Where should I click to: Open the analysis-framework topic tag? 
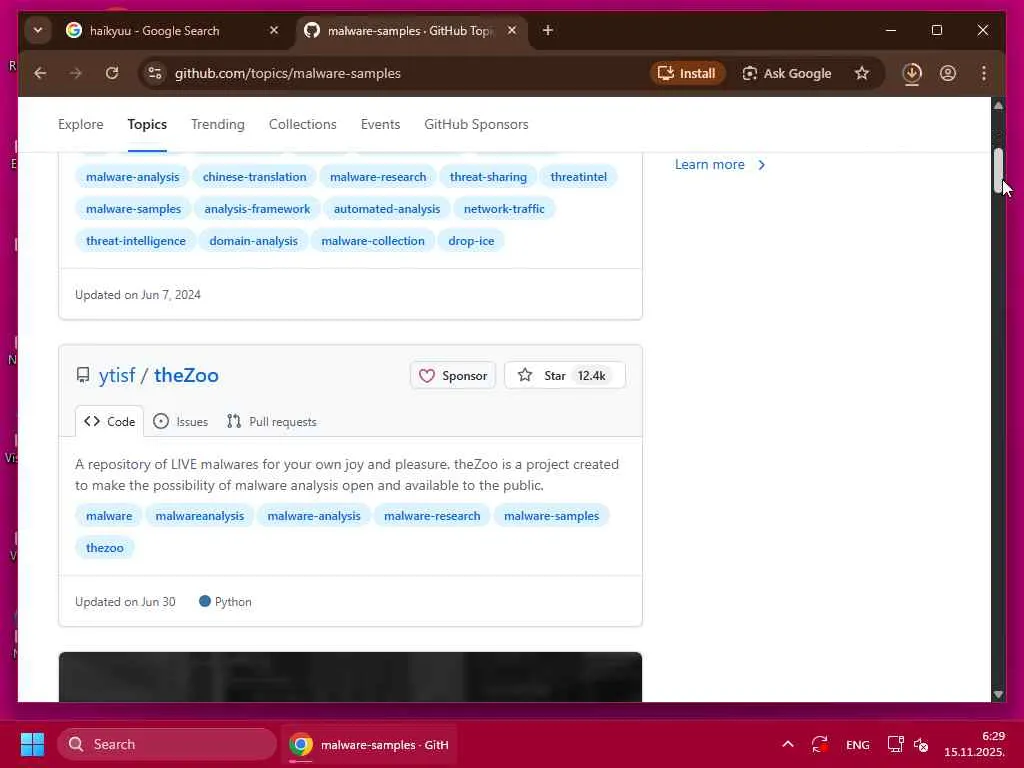click(x=257, y=209)
